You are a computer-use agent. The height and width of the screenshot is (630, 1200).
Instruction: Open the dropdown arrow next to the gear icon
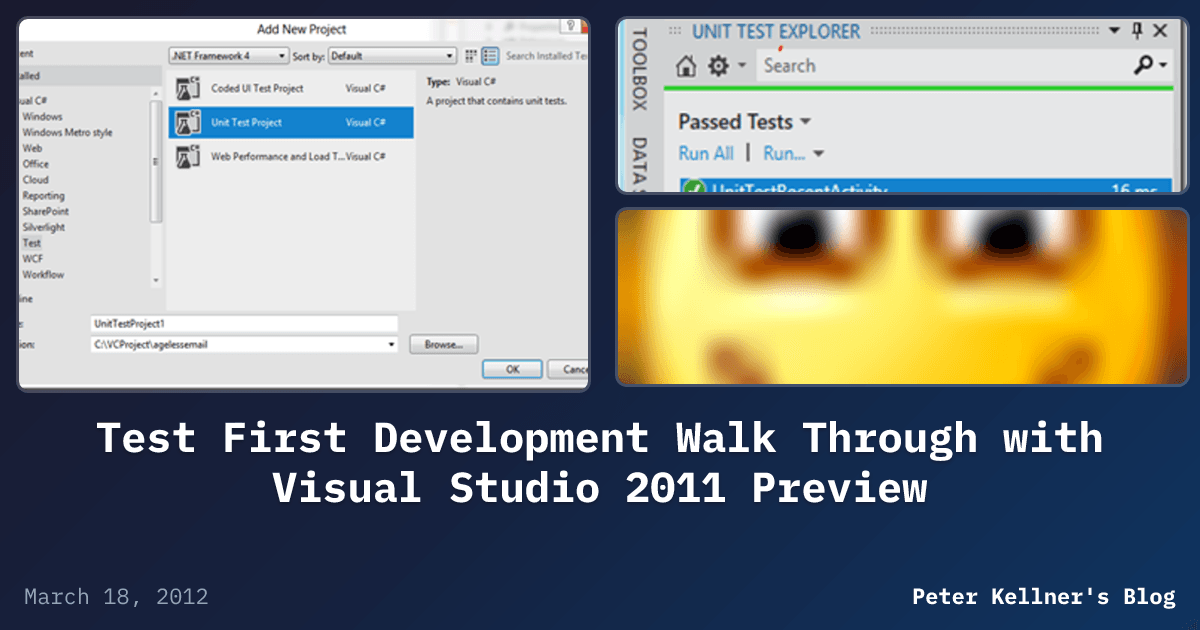click(741, 66)
